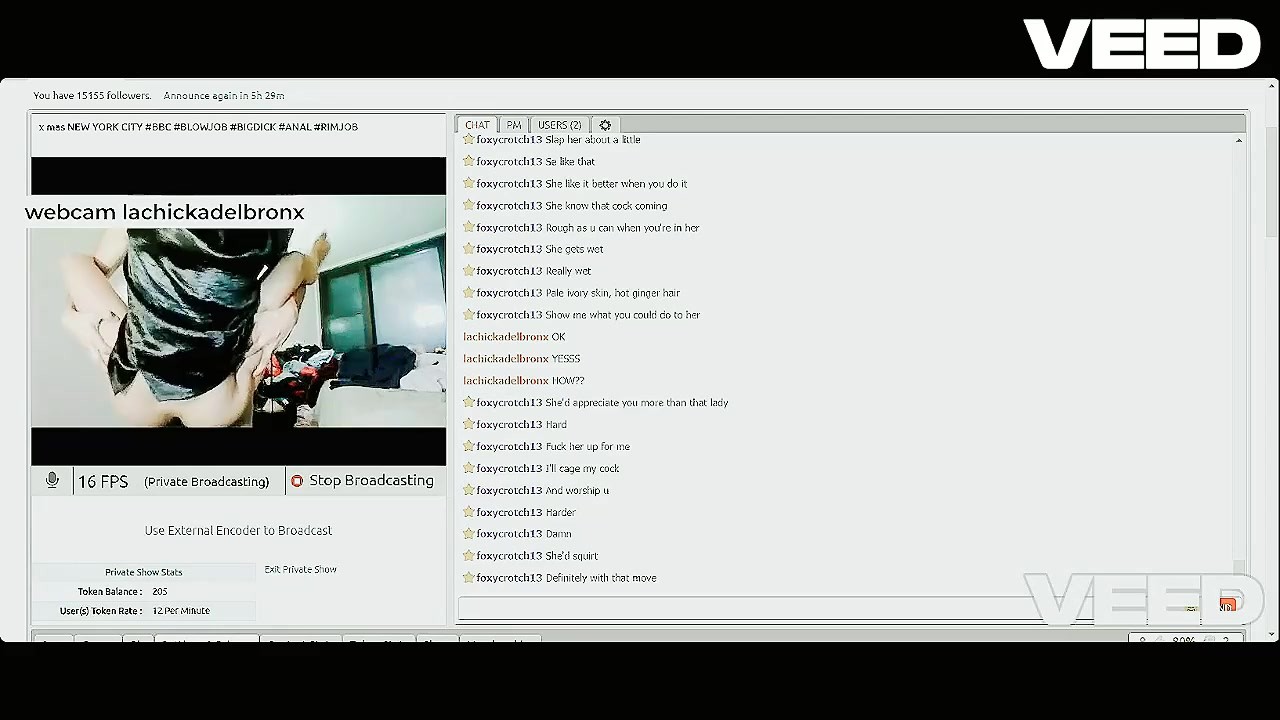The width and height of the screenshot is (1280, 720).
Task: Click the username on the OK chat message
Action: [505, 337]
